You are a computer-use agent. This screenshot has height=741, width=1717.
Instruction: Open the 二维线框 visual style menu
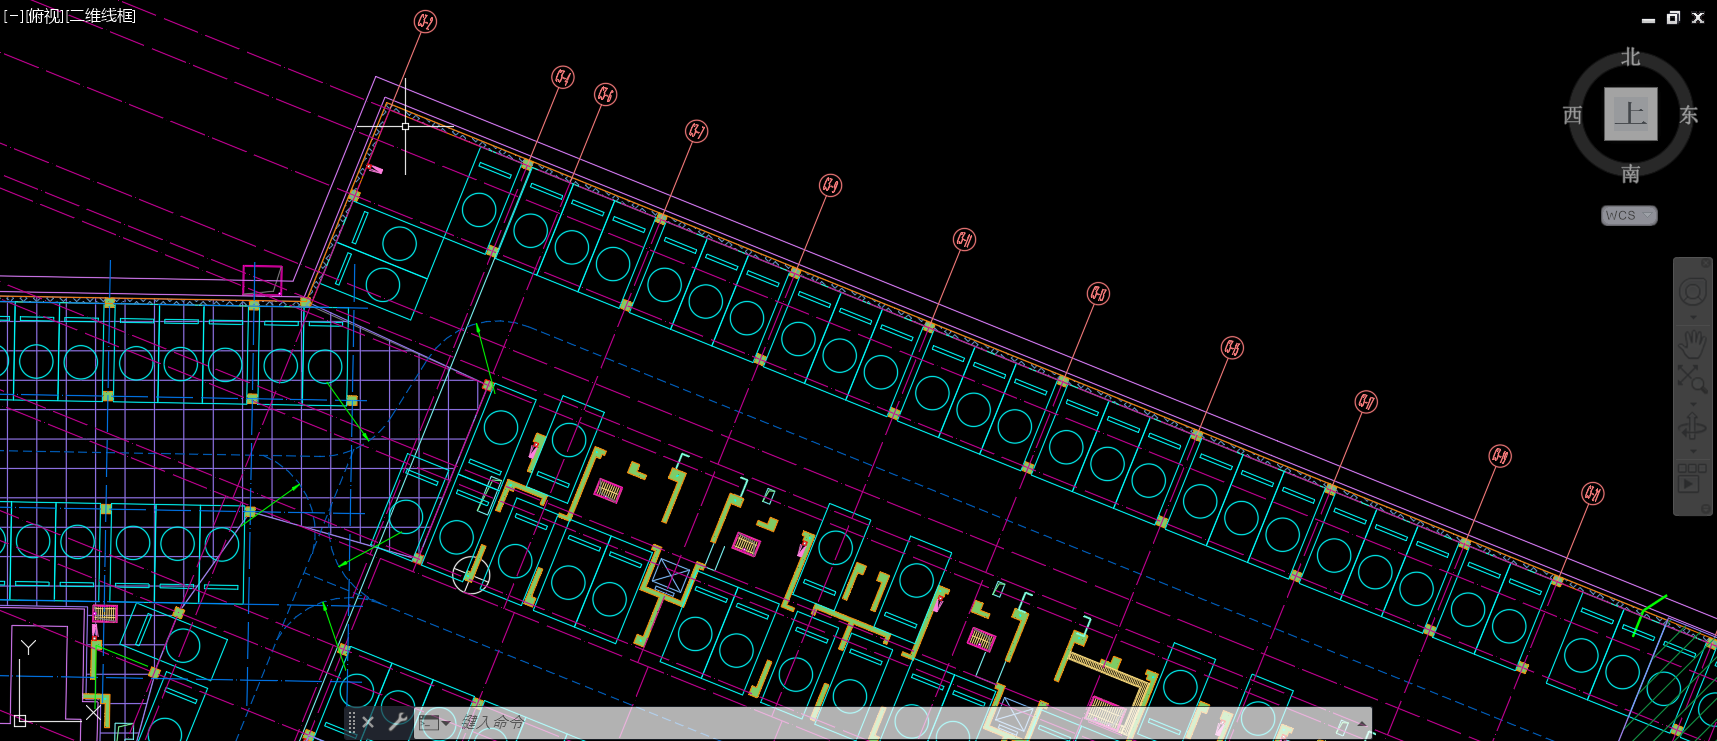pos(101,16)
